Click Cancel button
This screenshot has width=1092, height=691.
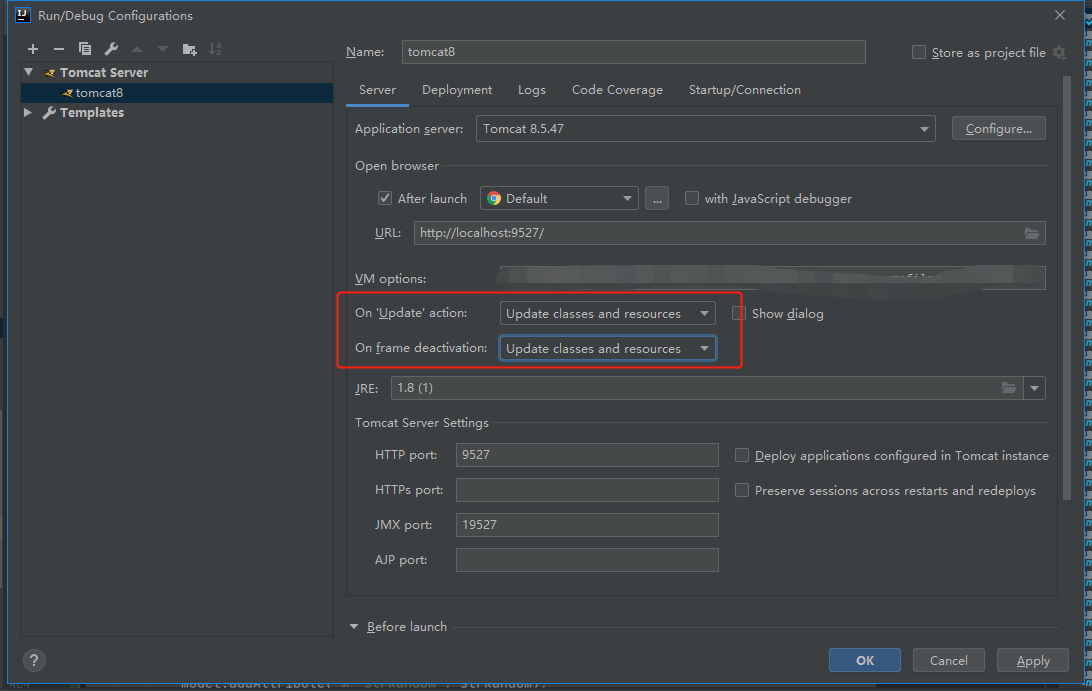(x=949, y=660)
